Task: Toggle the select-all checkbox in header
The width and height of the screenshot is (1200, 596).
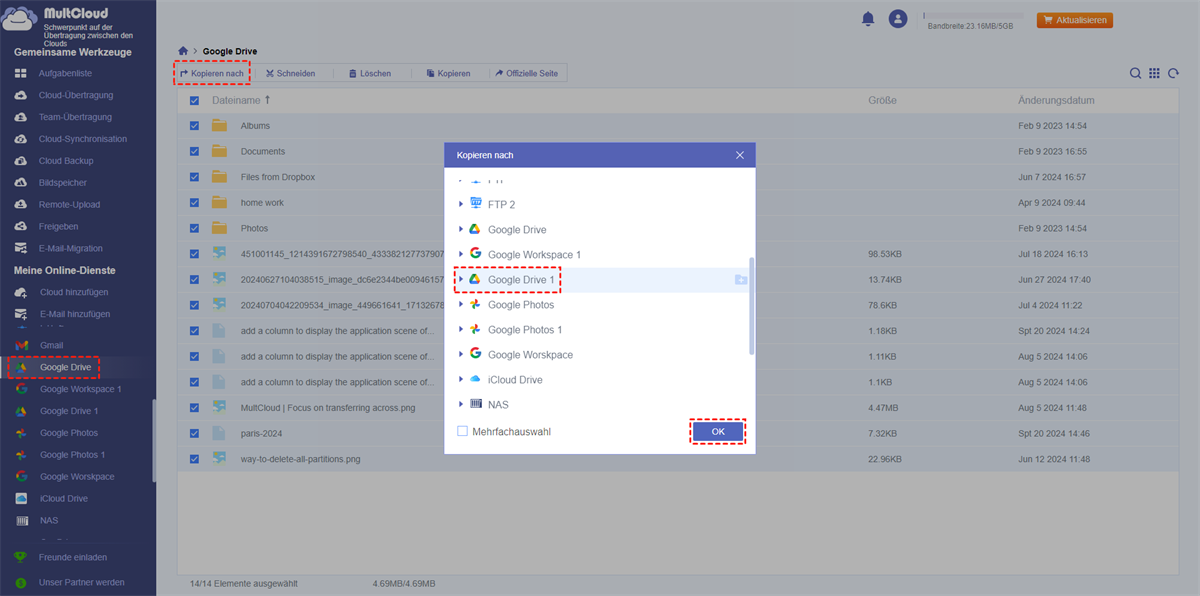Action: (194, 101)
